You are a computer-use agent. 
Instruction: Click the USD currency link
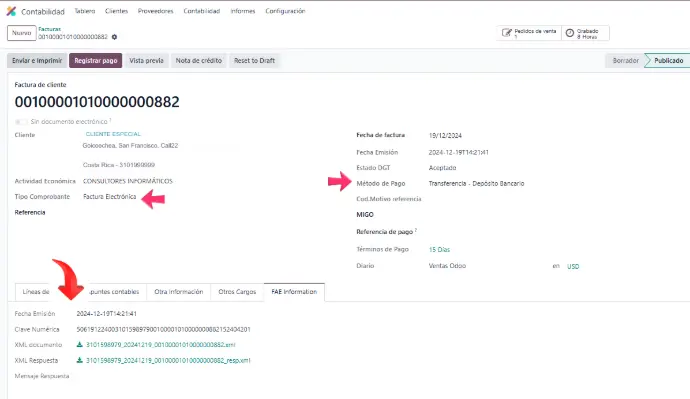[x=573, y=266]
